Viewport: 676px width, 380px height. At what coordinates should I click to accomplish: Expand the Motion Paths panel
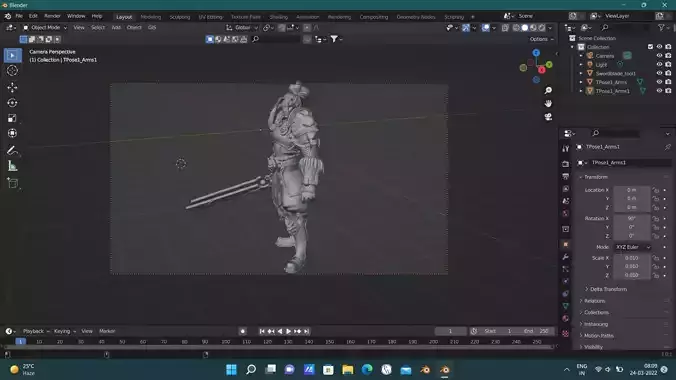(598, 336)
